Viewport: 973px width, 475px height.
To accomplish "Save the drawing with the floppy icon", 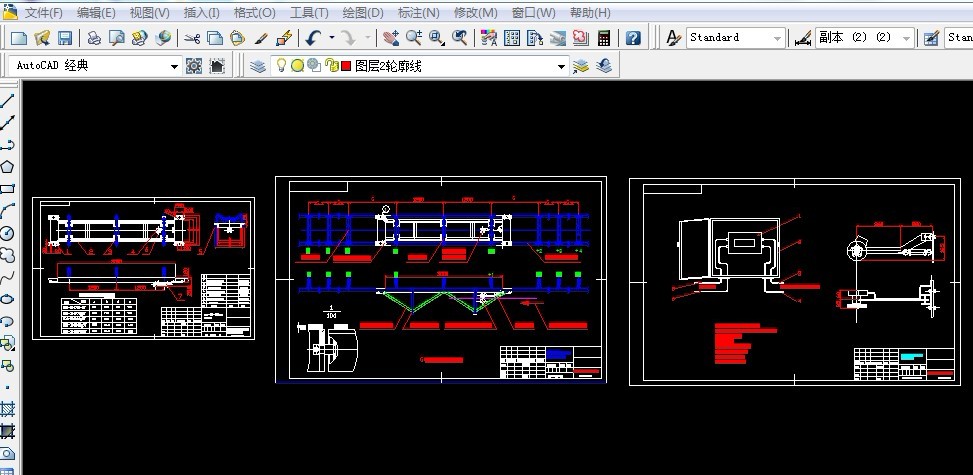I will (65, 38).
